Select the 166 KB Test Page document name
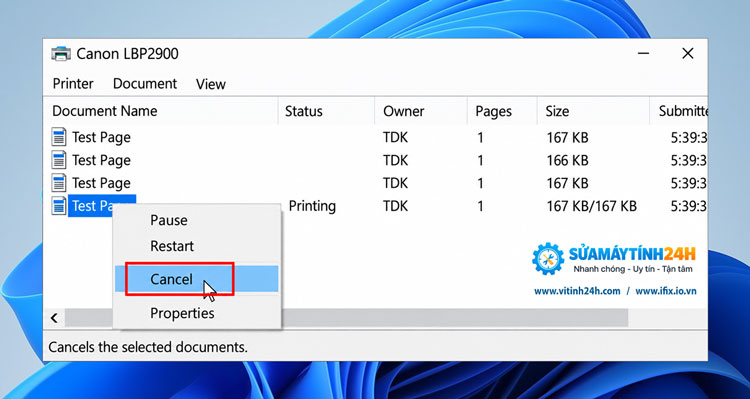Screen dimensions: 750x399 pos(101,160)
